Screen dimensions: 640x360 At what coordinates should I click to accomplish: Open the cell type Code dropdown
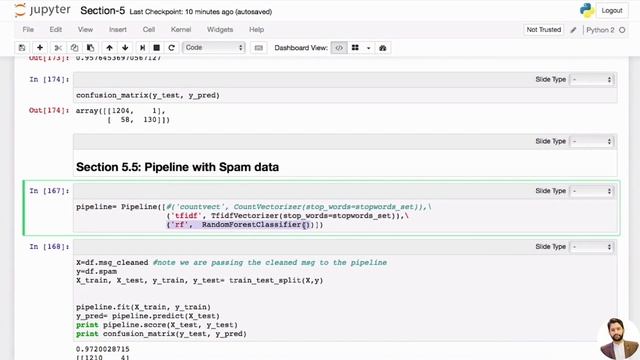pos(214,47)
